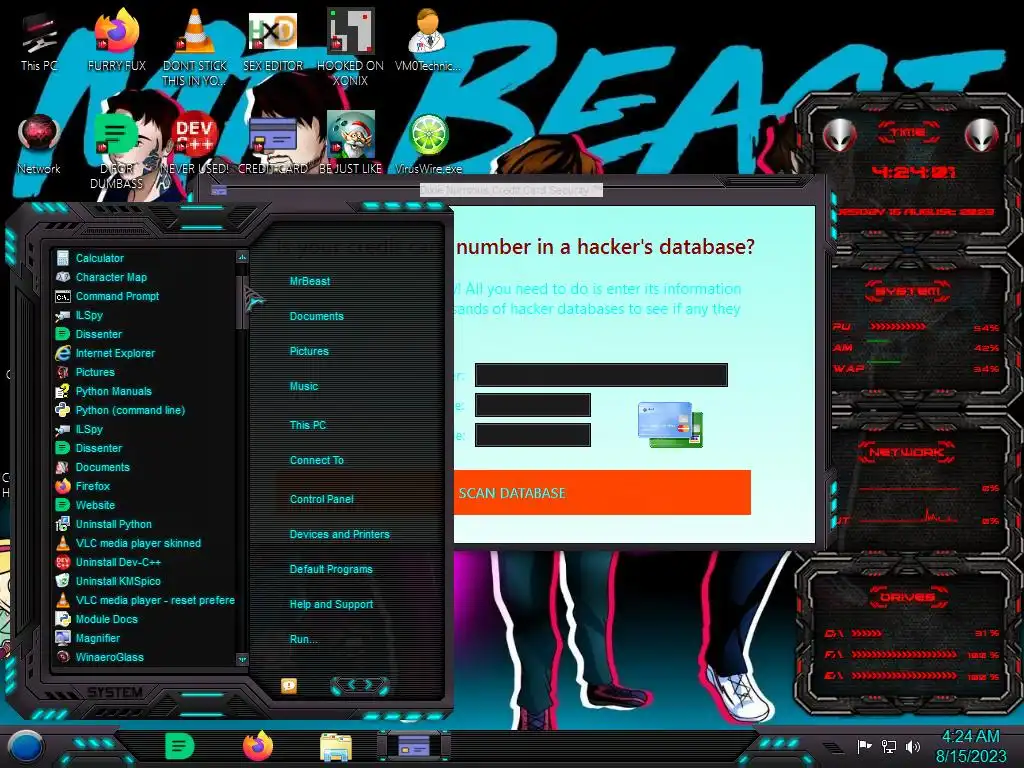The height and width of the screenshot is (768, 1024).
Task: Open the VirusWire.exe lime desktop icon
Action: pos(428,145)
